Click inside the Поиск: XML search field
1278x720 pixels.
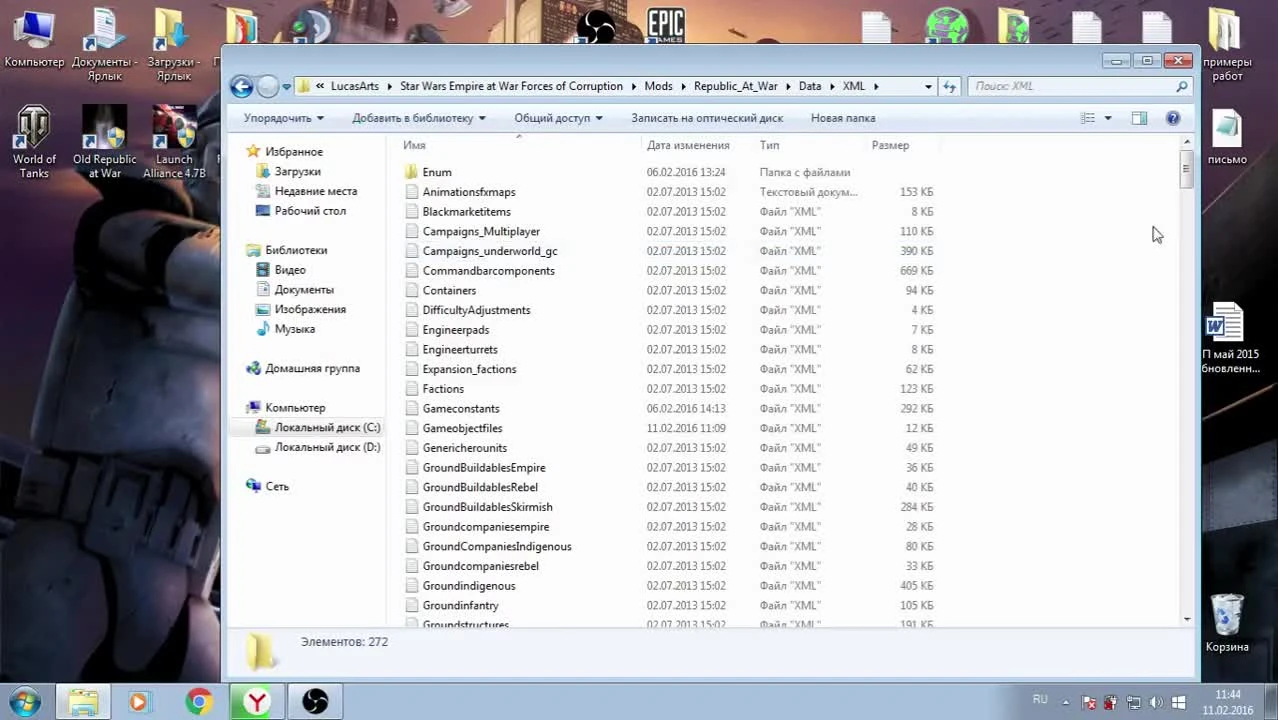tap(1070, 87)
